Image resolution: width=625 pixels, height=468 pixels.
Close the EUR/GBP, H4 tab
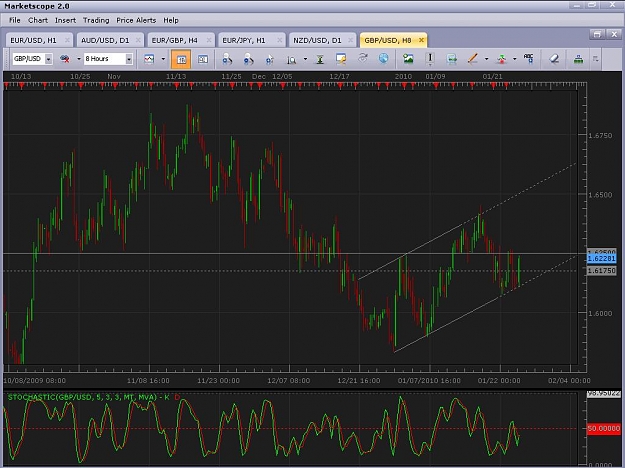[x=209, y=40]
